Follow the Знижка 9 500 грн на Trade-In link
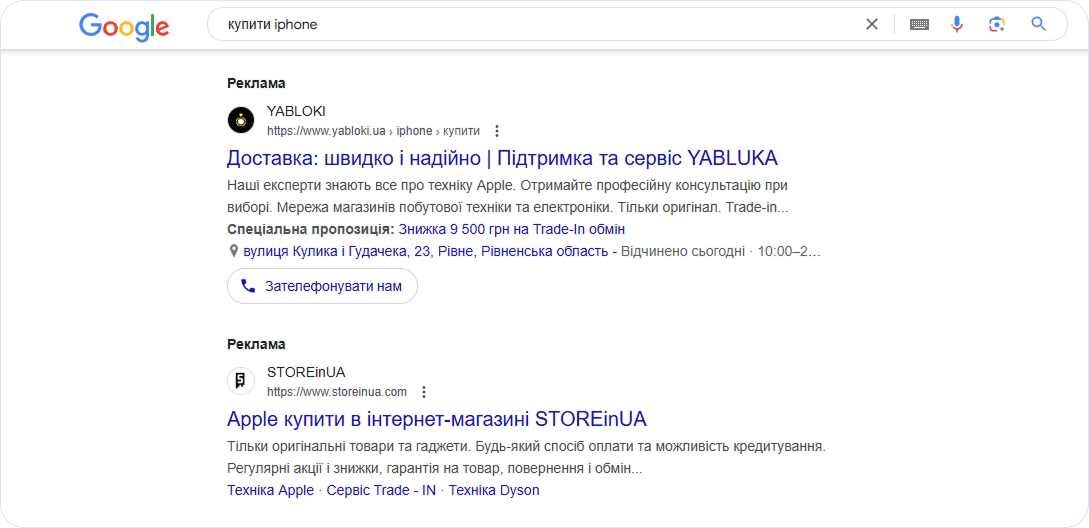Image resolution: width=1089 pixels, height=528 pixels. (512, 229)
